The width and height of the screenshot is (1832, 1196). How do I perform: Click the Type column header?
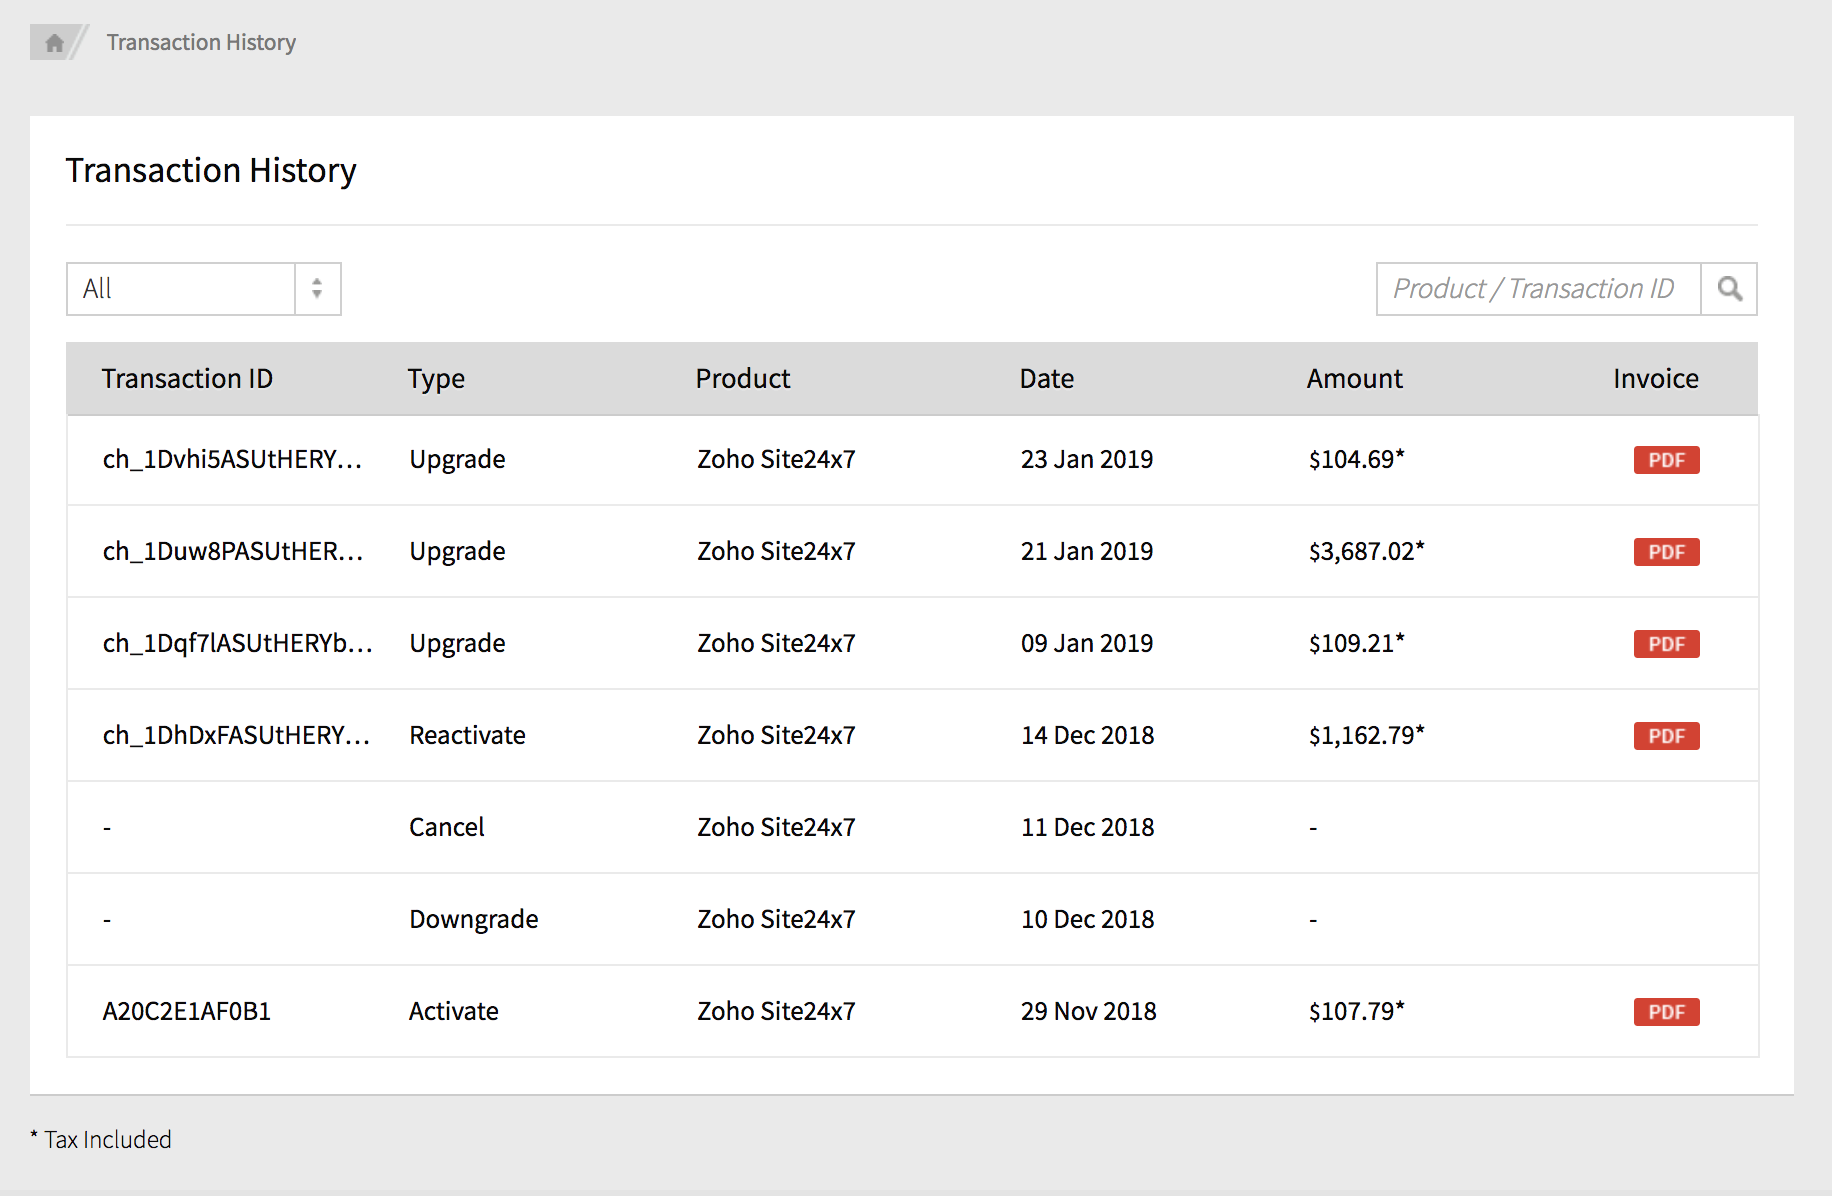(x=436, y=379)
